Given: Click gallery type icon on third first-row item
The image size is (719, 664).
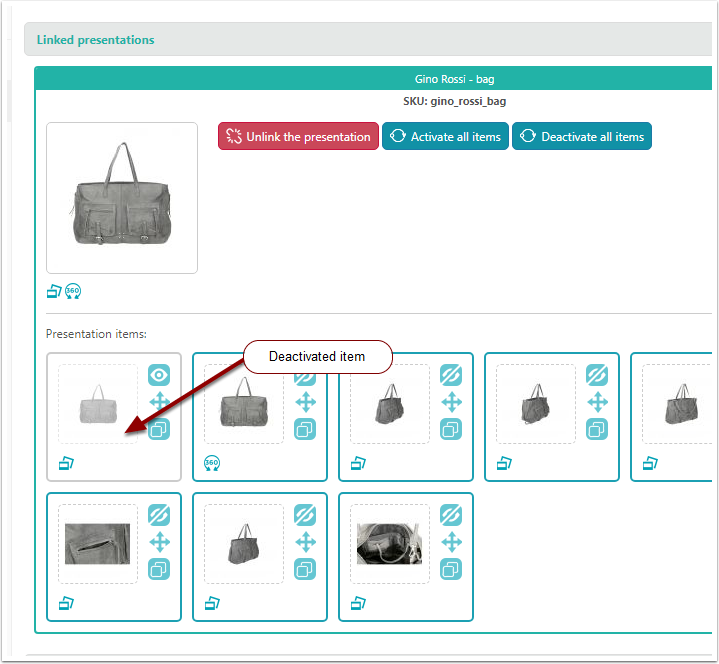Looking at the screenshot, I should 358,463.
